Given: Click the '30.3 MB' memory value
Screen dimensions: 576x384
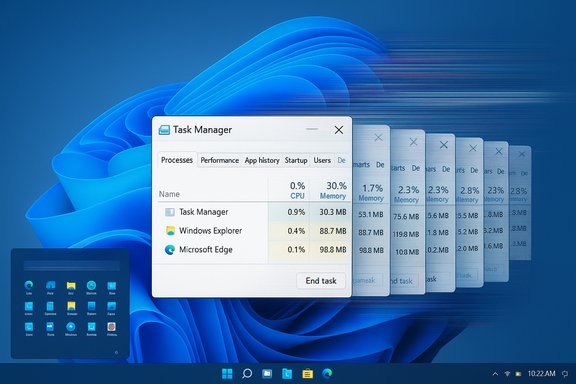Looking at the screenshot, I should tap(333, 212).
